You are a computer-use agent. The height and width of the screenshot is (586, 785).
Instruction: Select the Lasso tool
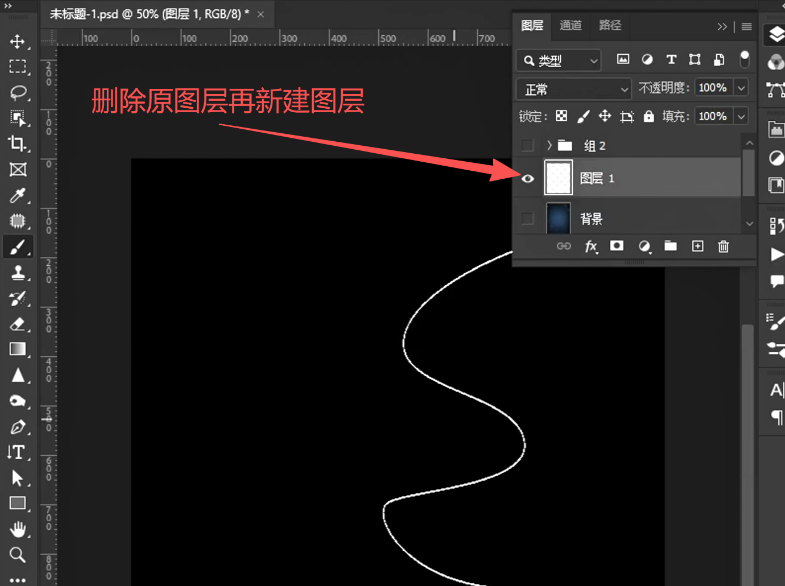point(18,92)
